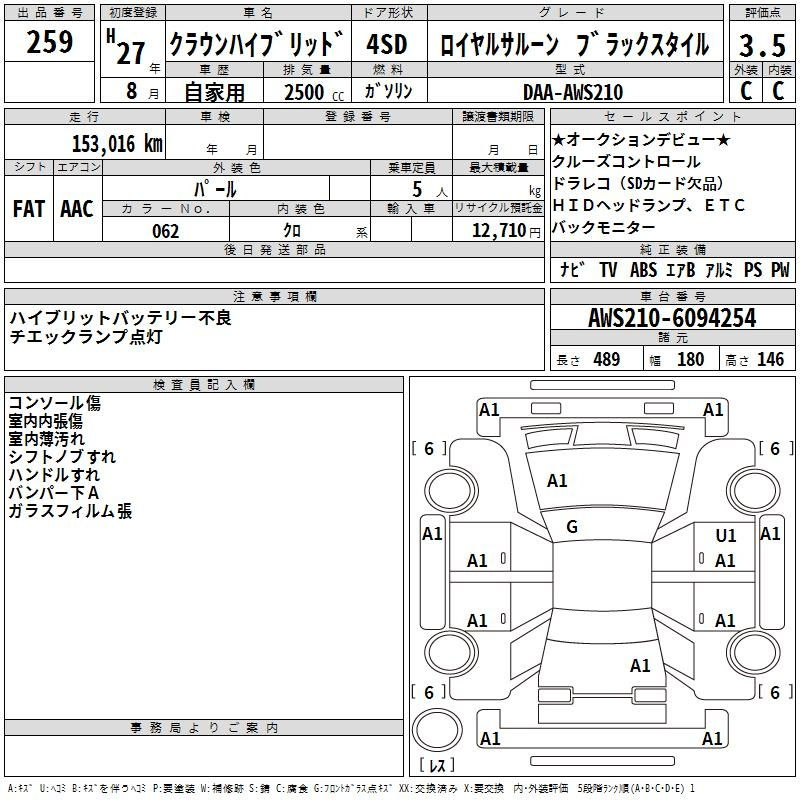
Task: Select seating capacity 5 人
Action: (x=430, y=190)
